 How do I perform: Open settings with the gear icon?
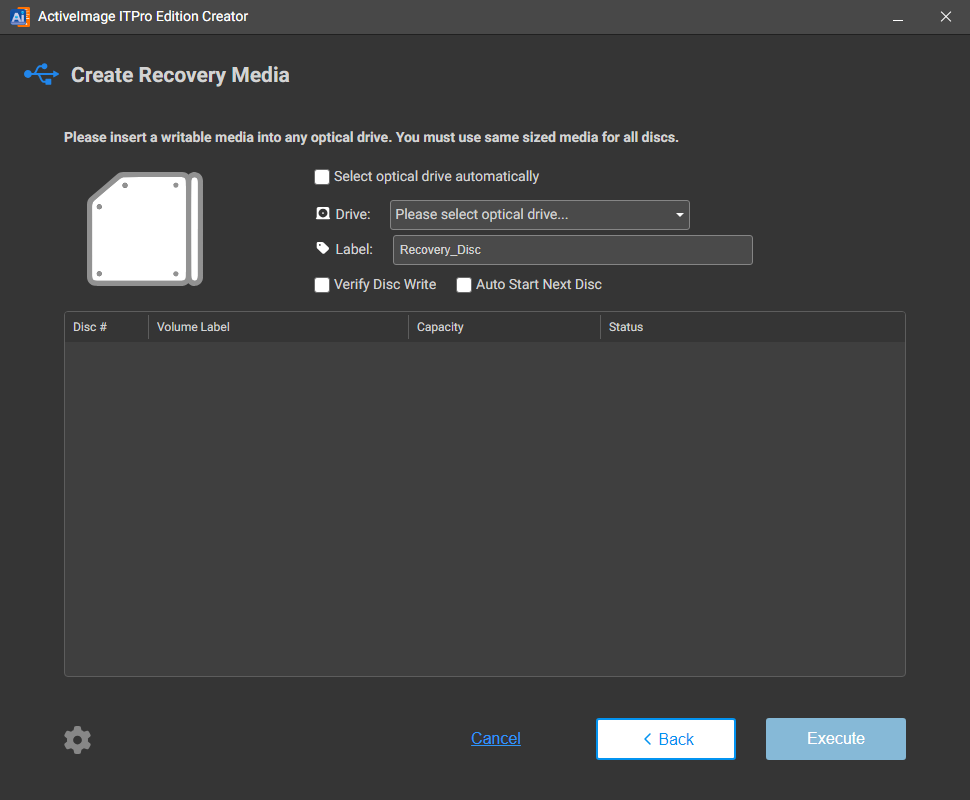pyautogui.click(x=77, y=740)
